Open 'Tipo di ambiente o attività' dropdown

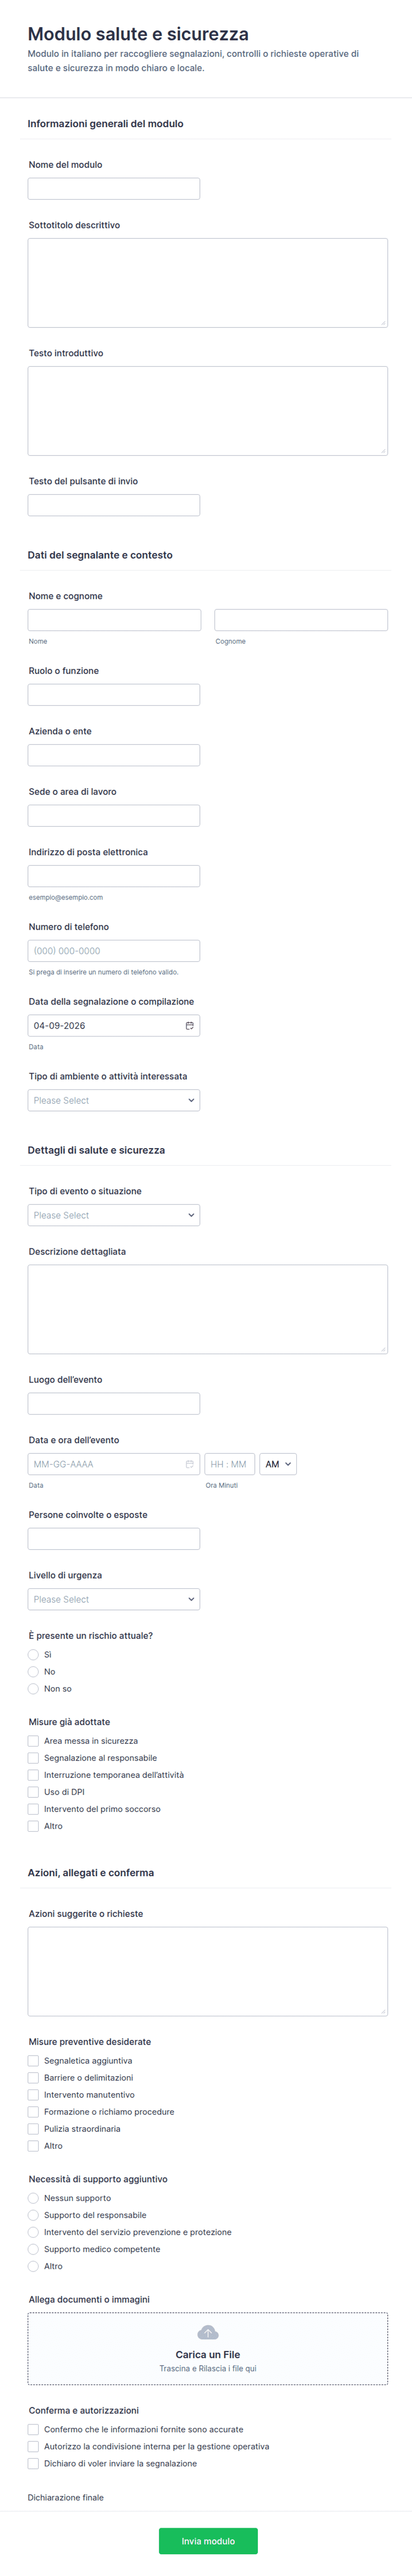(114, 1100)
